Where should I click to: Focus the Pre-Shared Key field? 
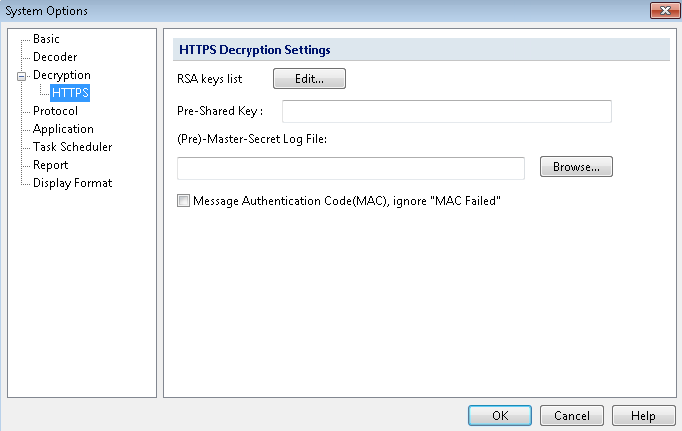(447, 111)
